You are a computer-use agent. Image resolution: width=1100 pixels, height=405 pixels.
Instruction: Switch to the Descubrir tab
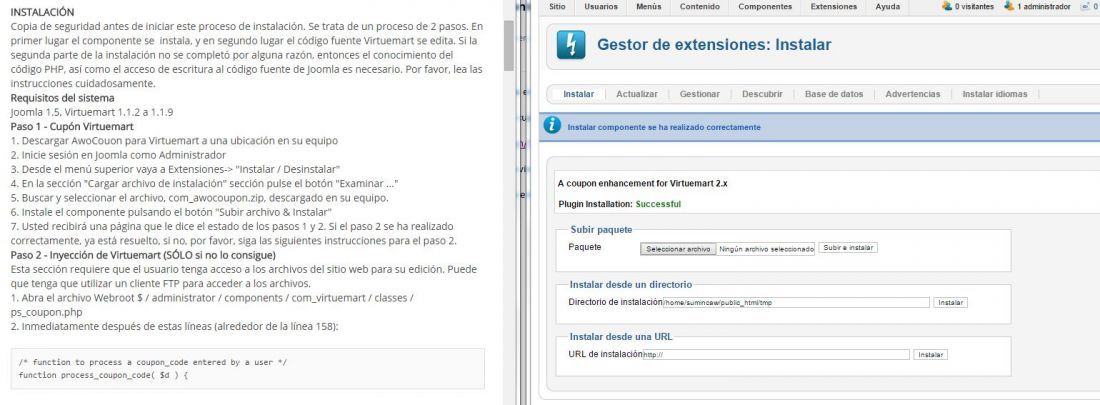(x=762, y=94)
